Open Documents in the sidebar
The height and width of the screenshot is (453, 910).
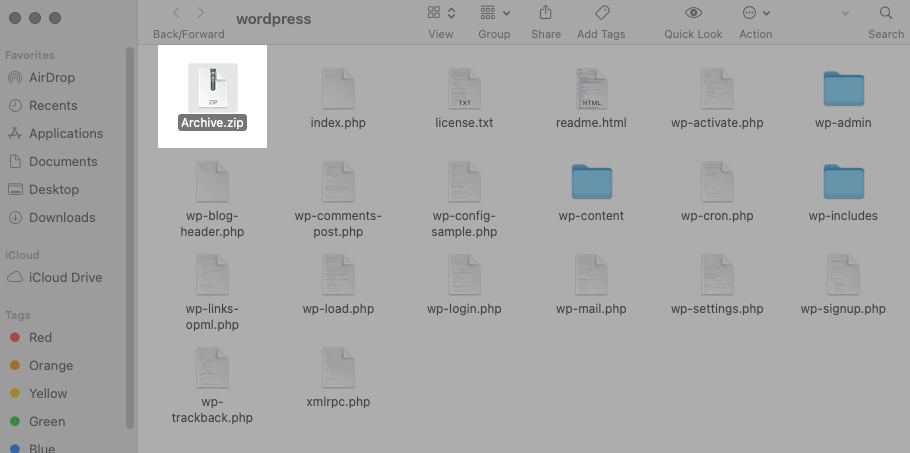tap(52, 161)
